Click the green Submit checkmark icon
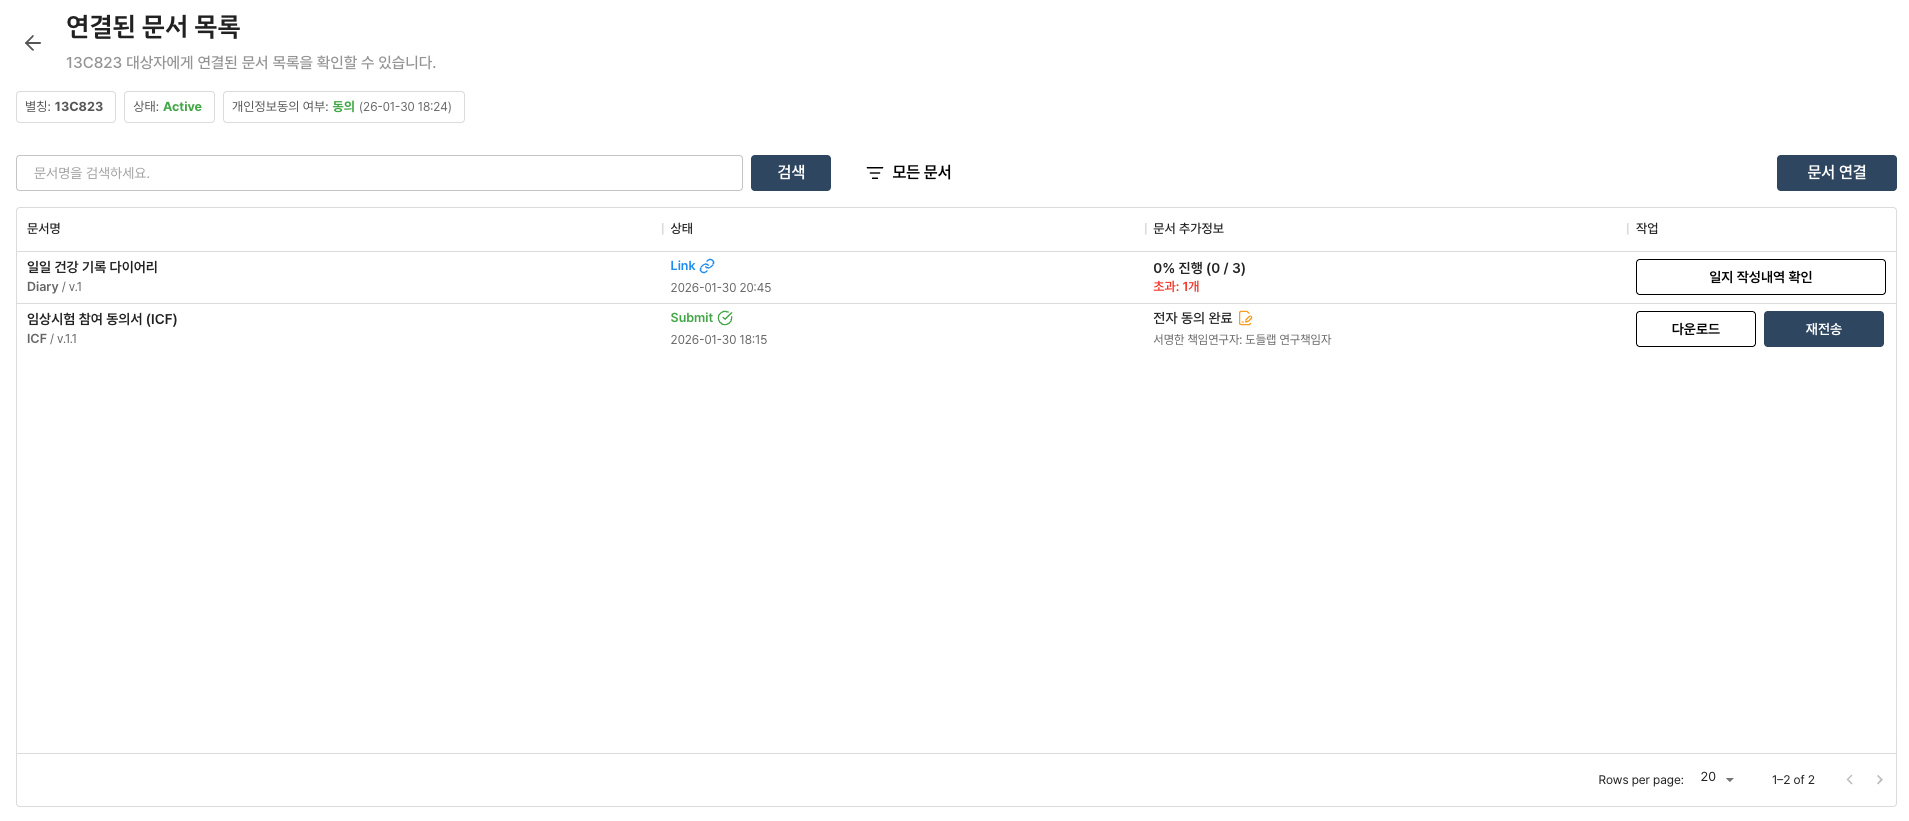Screen dimensions: 1909x821 (x=725, y=318)
